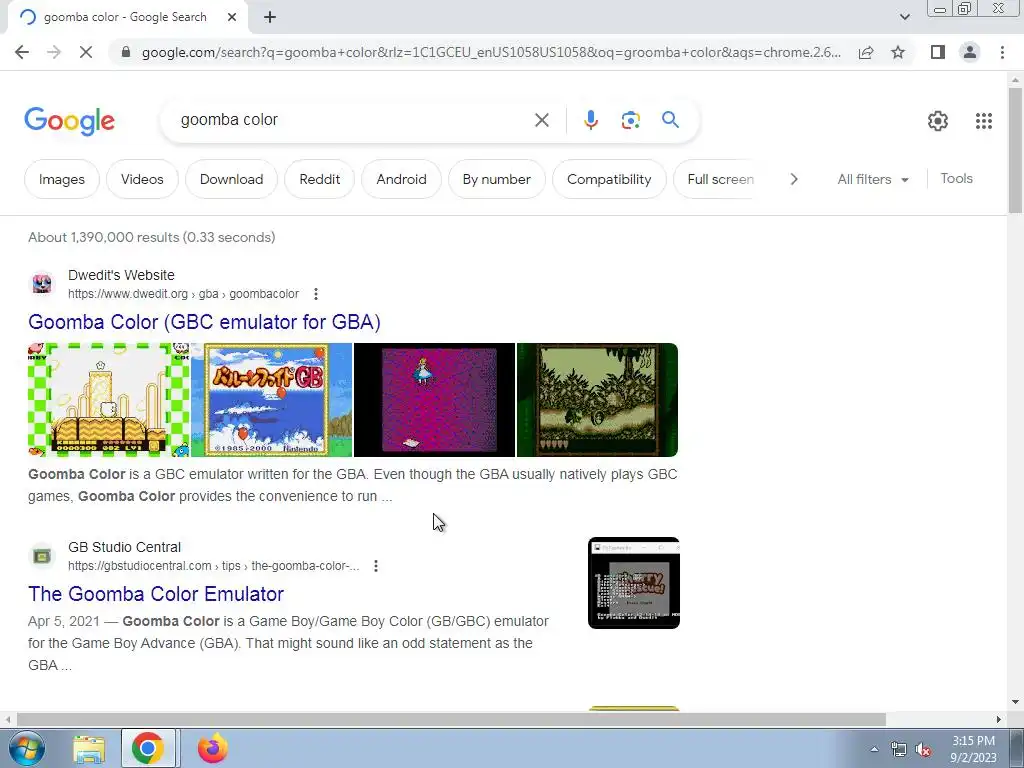Viewport: 1024px width, 768px height.
Task: Open Google quick settings gear
Action: [x=938, y=121]
